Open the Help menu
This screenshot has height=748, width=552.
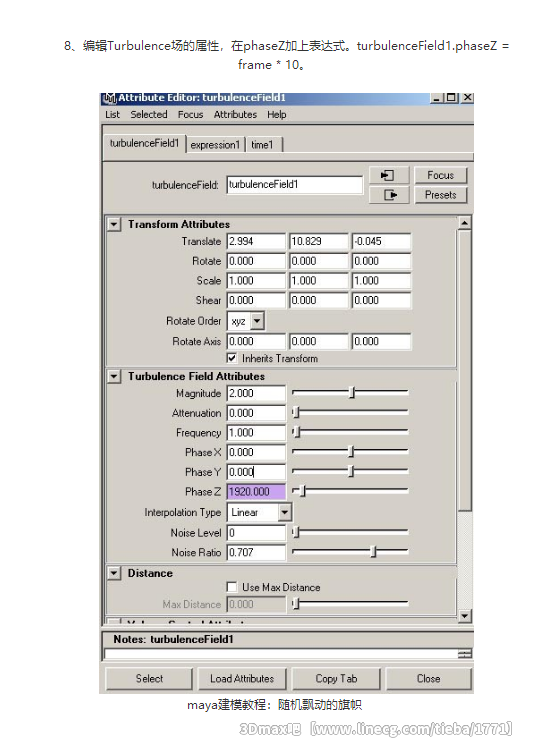click(x=277, y=114)
